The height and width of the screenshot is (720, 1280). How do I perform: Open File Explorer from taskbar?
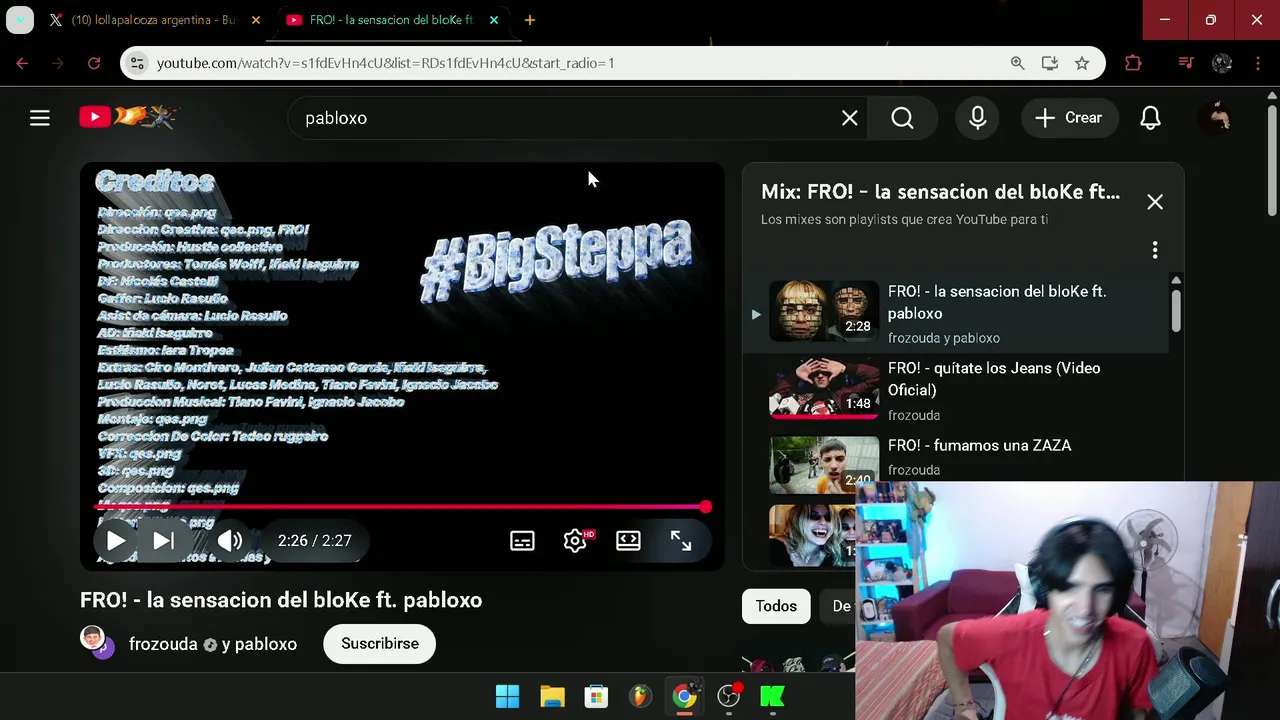pos(552,696)
